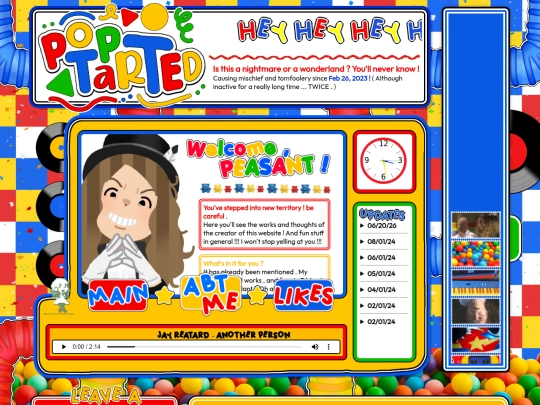Click the Pop Tarted site logo
The width and height of the screenshot is (540, 405).
(121, 57)
